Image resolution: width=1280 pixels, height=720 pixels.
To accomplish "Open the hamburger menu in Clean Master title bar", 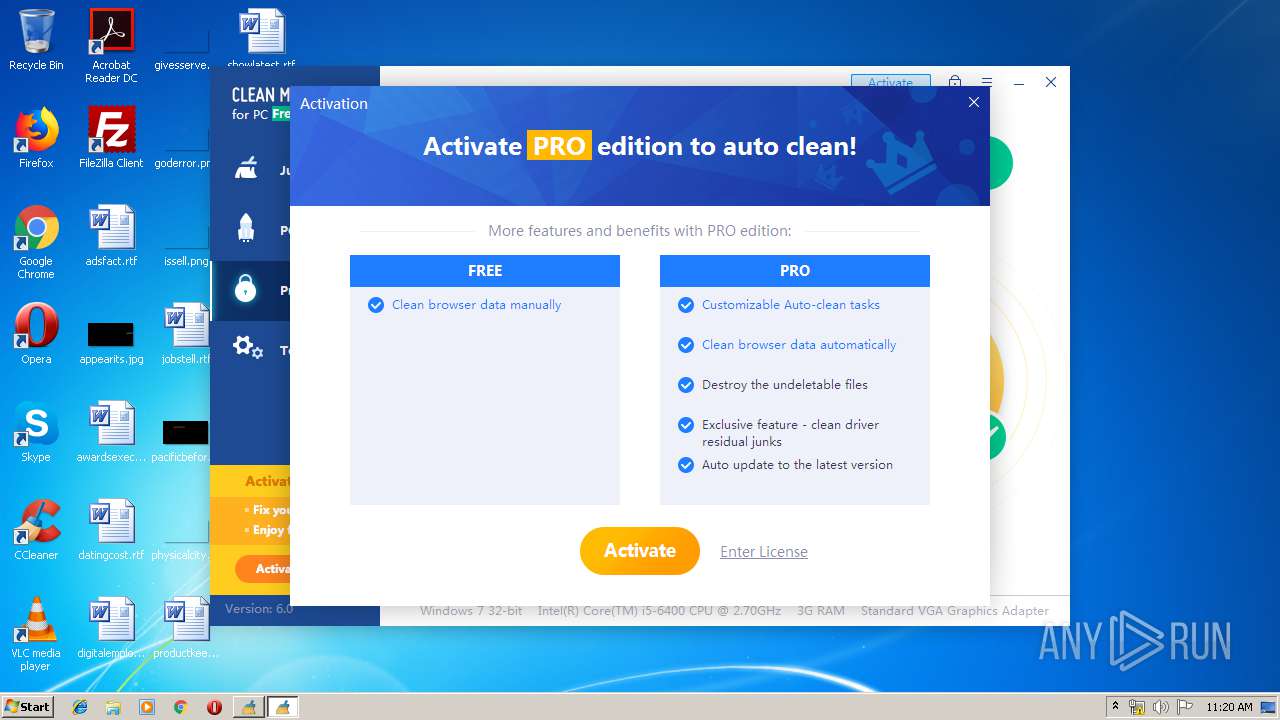I will coord(987,82).
